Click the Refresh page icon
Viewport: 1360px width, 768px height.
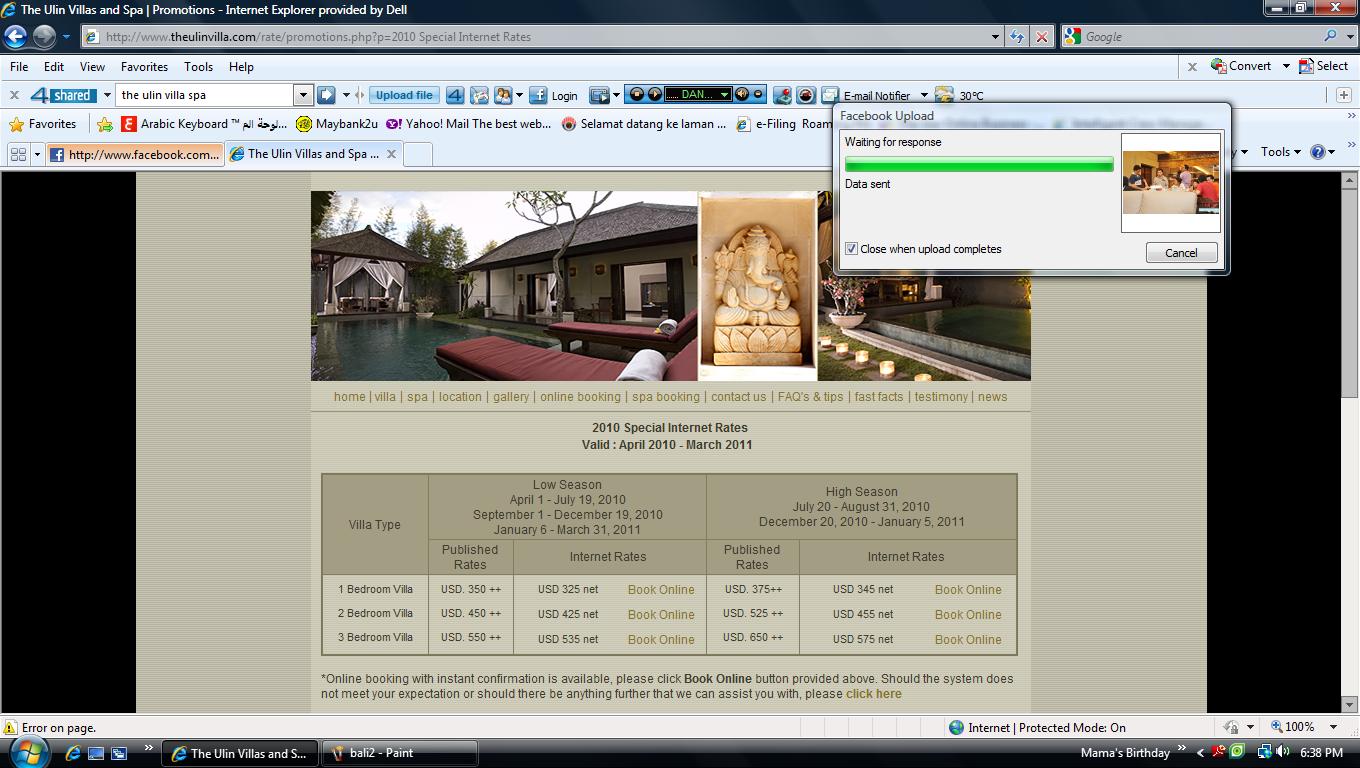point(1017,37)
